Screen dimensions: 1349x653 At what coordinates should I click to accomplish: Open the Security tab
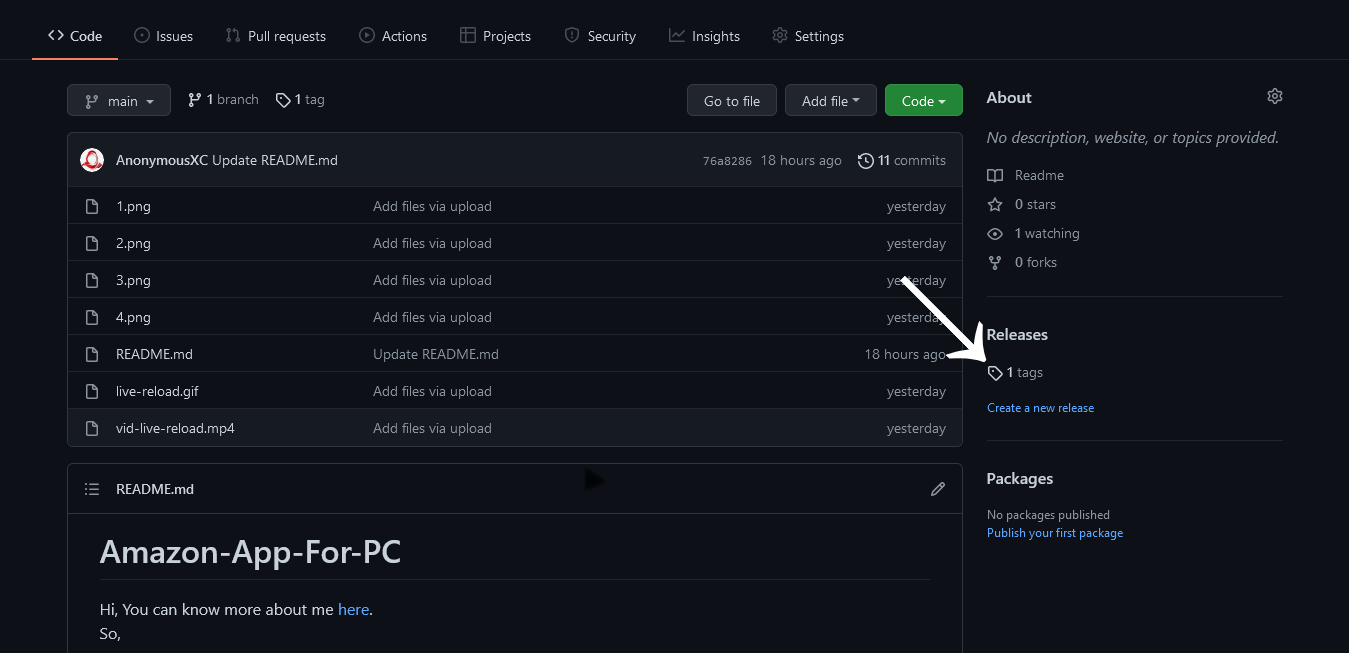[x=600, y=36]
